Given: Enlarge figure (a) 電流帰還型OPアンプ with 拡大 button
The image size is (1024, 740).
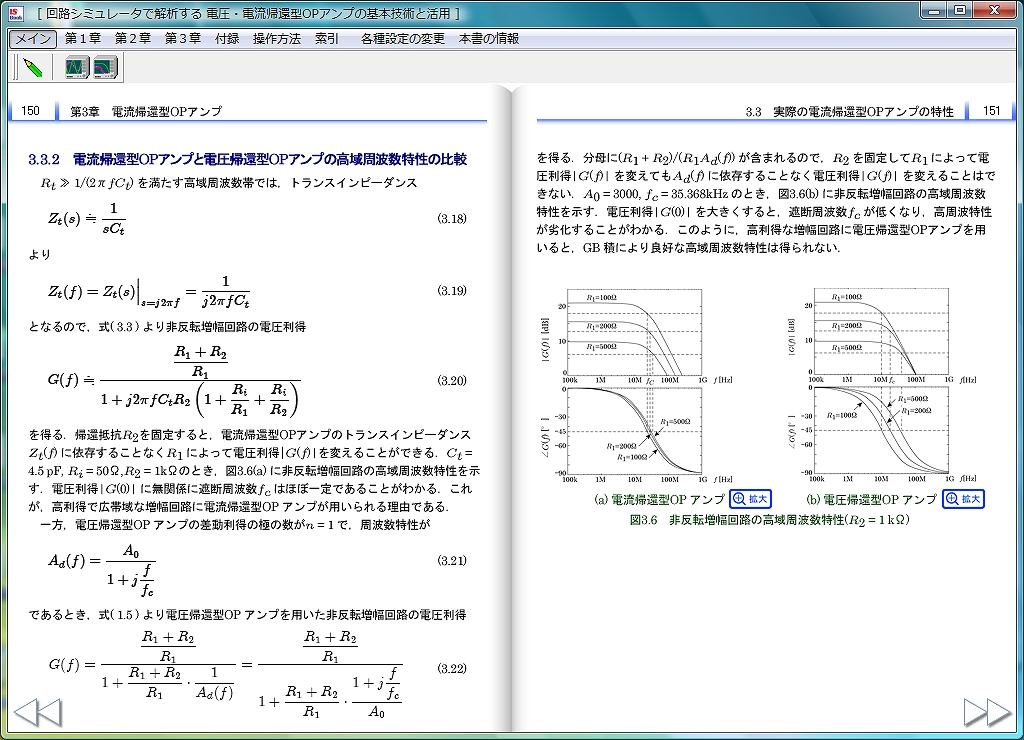Looking at the screenshot, I should [750, 499].
